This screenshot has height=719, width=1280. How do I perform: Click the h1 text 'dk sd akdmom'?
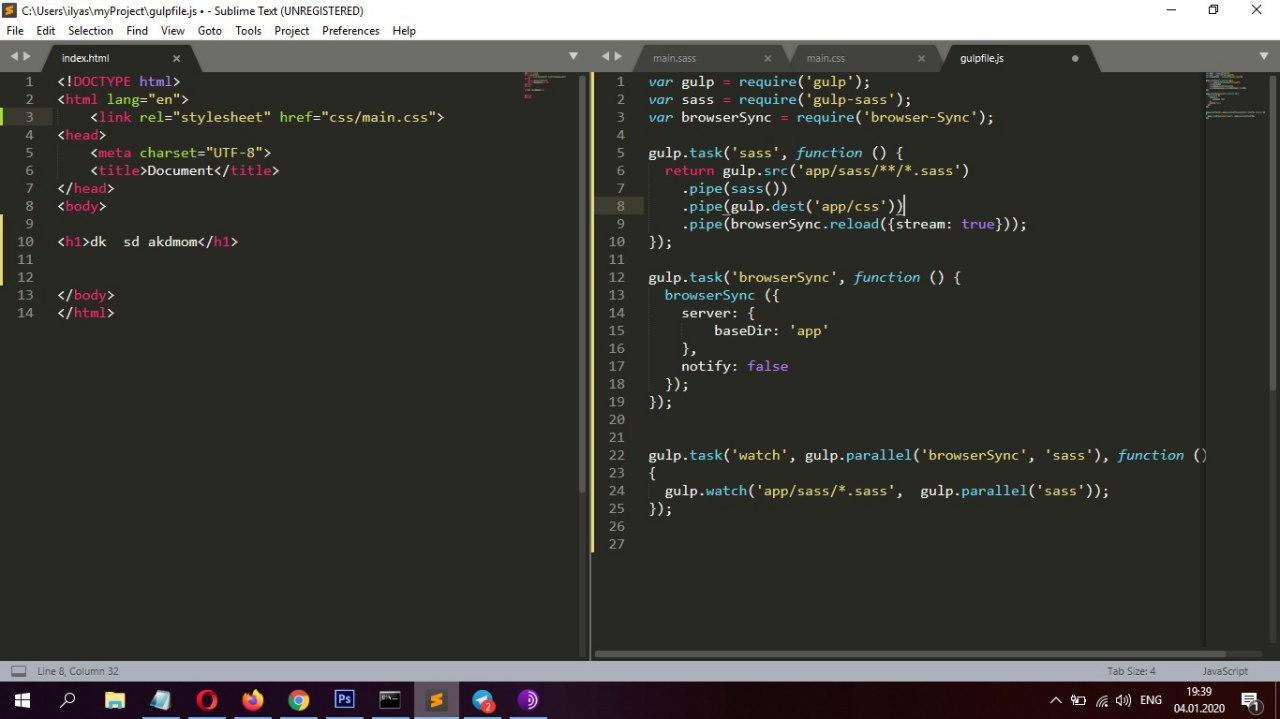[144, 242]
